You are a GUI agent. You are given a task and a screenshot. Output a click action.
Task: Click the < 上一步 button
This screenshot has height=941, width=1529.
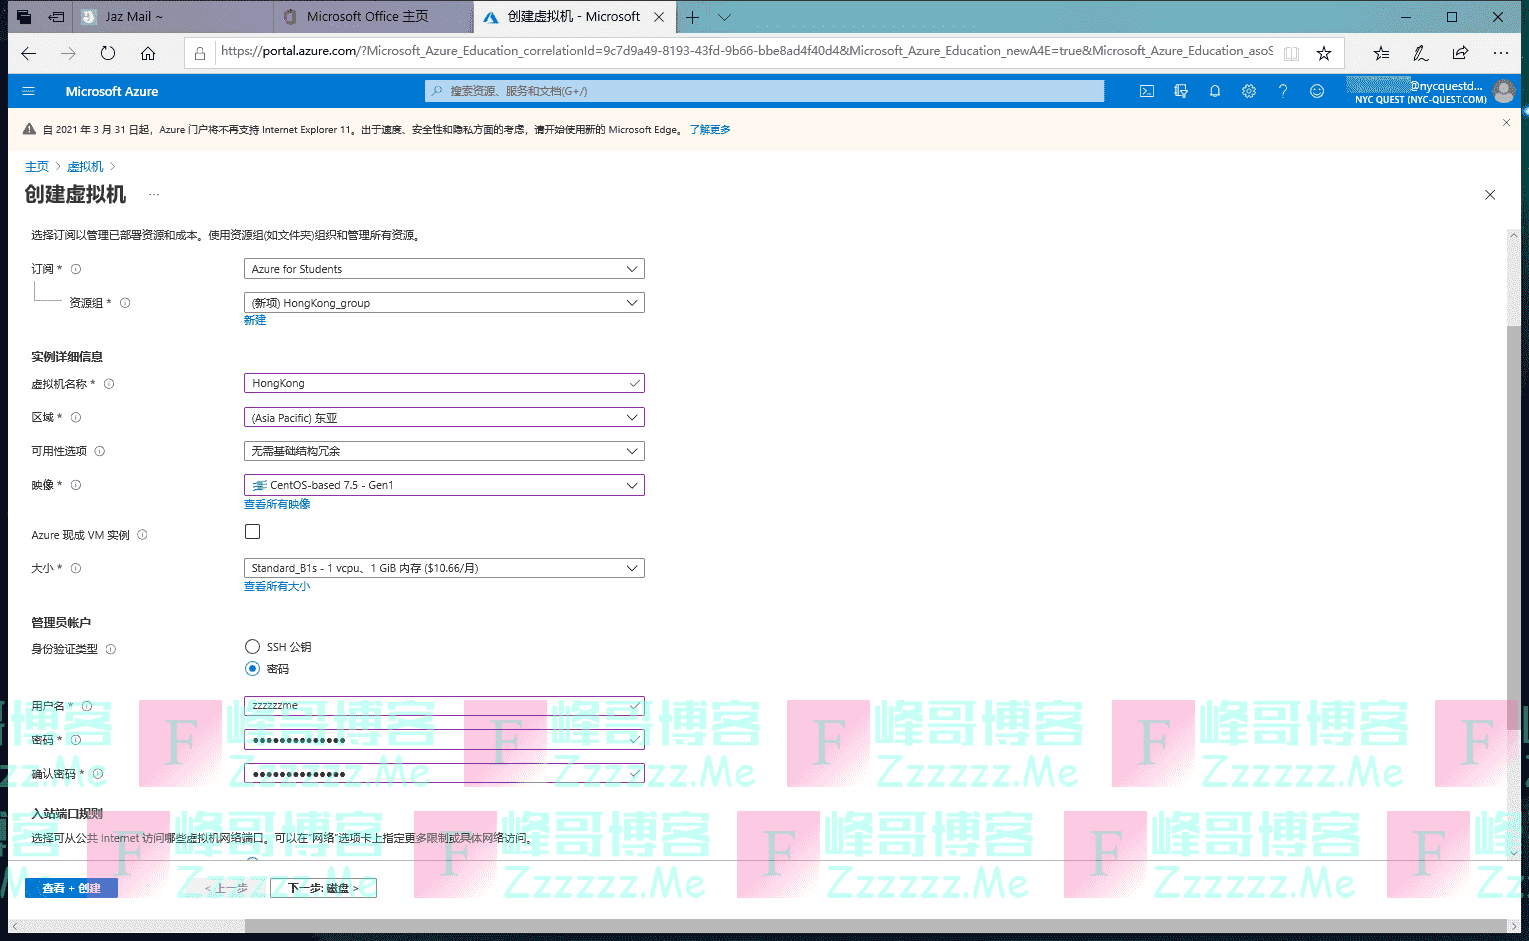226,888
